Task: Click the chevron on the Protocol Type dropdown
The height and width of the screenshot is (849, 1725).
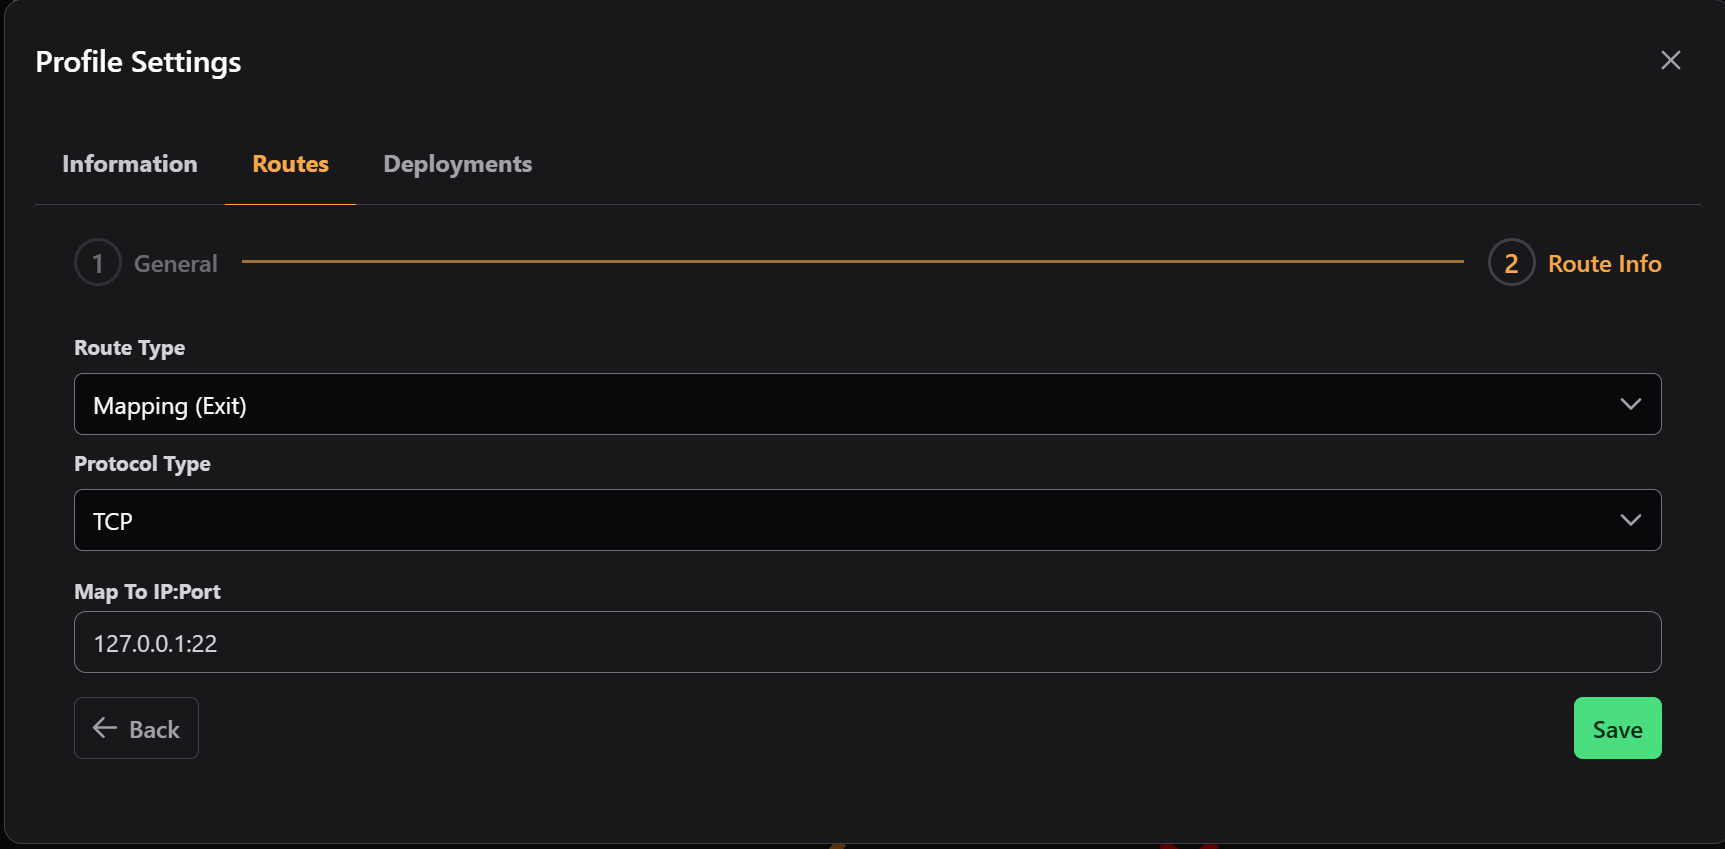Action: point(1631,520)
